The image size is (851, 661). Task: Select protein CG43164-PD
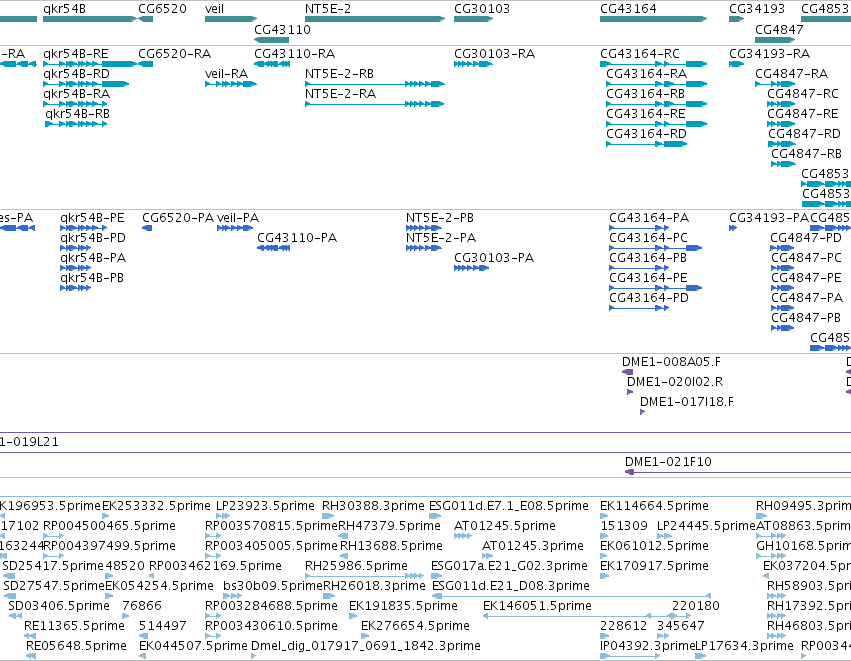pyautogui.click(x=639, y=308)
